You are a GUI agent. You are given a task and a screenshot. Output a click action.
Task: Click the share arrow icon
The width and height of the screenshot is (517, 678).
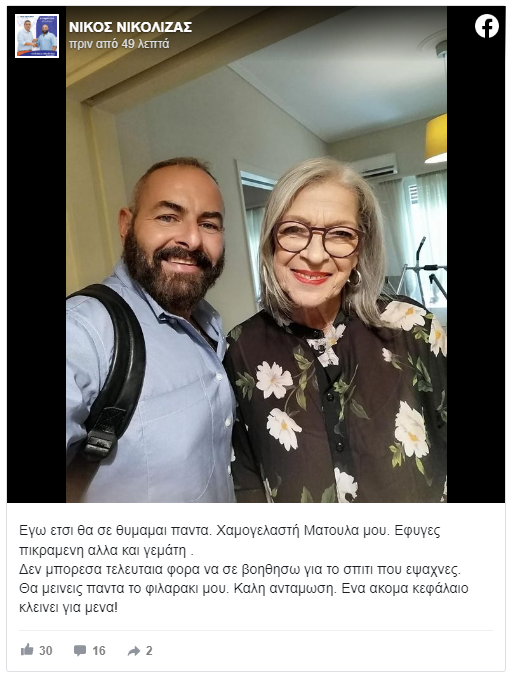click(134, 651)
